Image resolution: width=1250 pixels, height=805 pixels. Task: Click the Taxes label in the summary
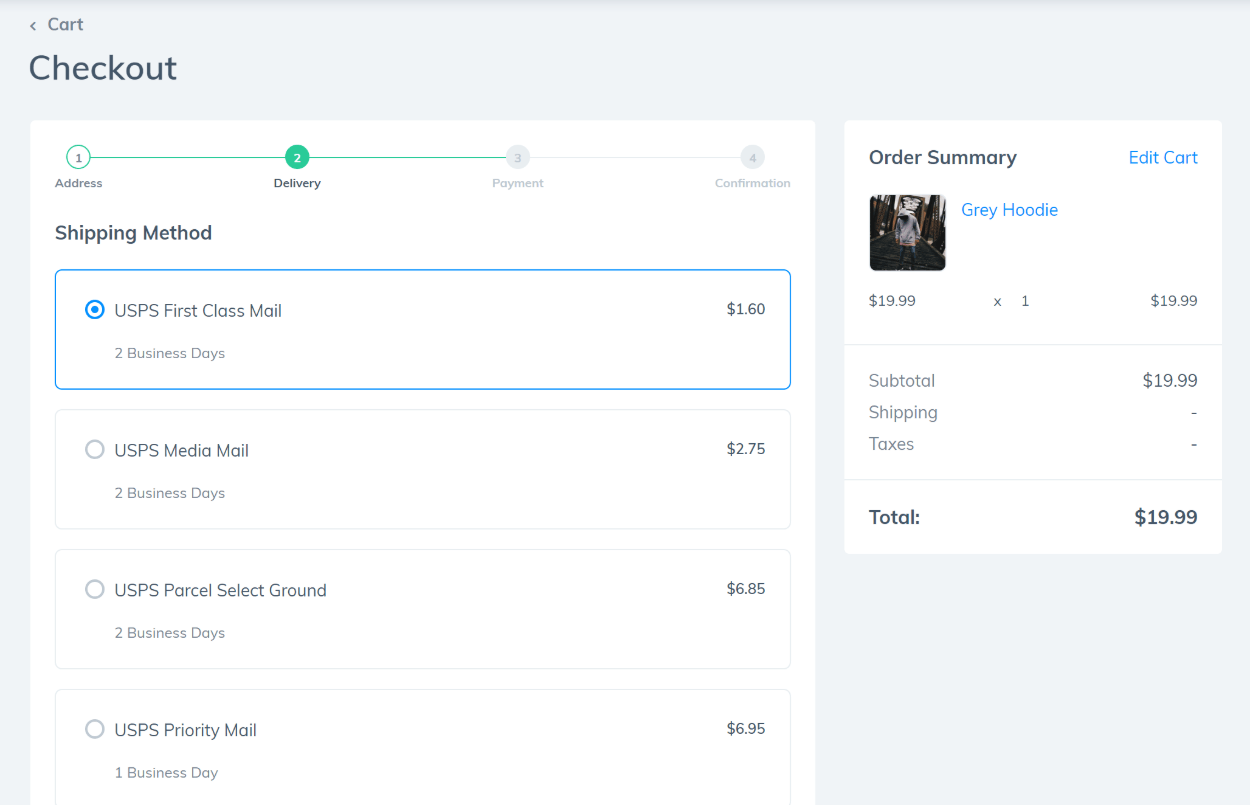[x=891, y=444]
